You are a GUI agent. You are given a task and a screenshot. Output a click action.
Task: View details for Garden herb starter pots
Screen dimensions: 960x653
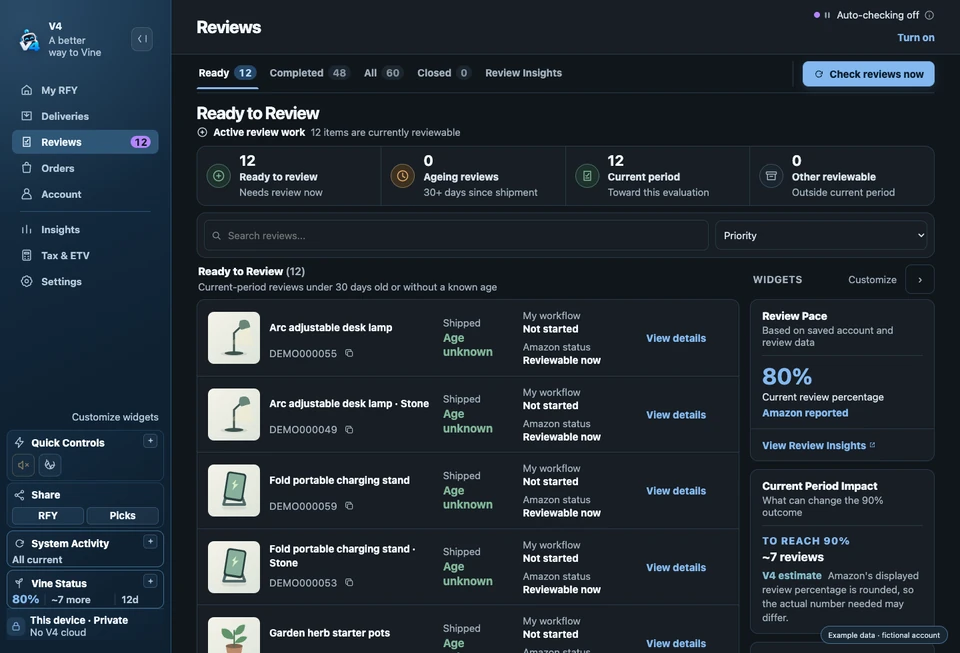pos(676,643)
